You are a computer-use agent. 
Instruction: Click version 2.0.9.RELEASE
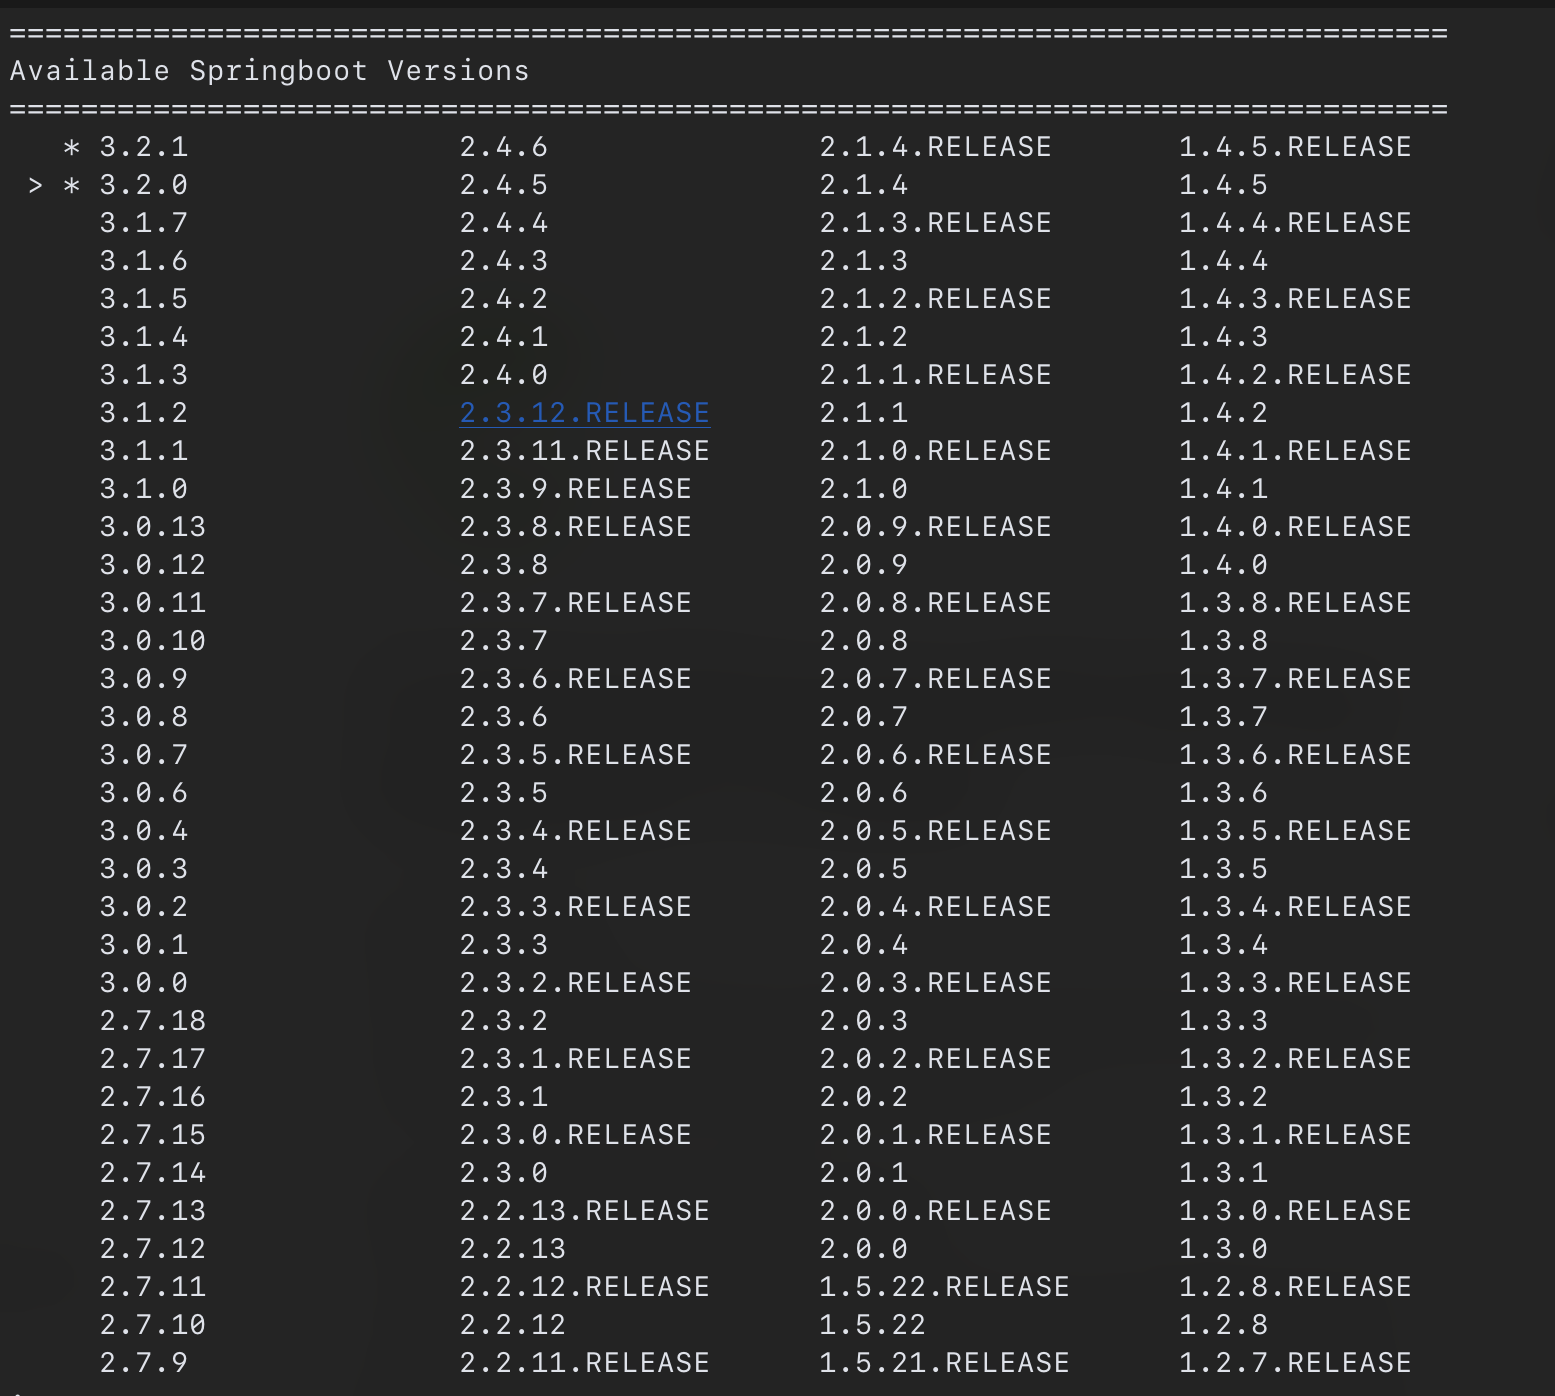[x=936, y=527]
